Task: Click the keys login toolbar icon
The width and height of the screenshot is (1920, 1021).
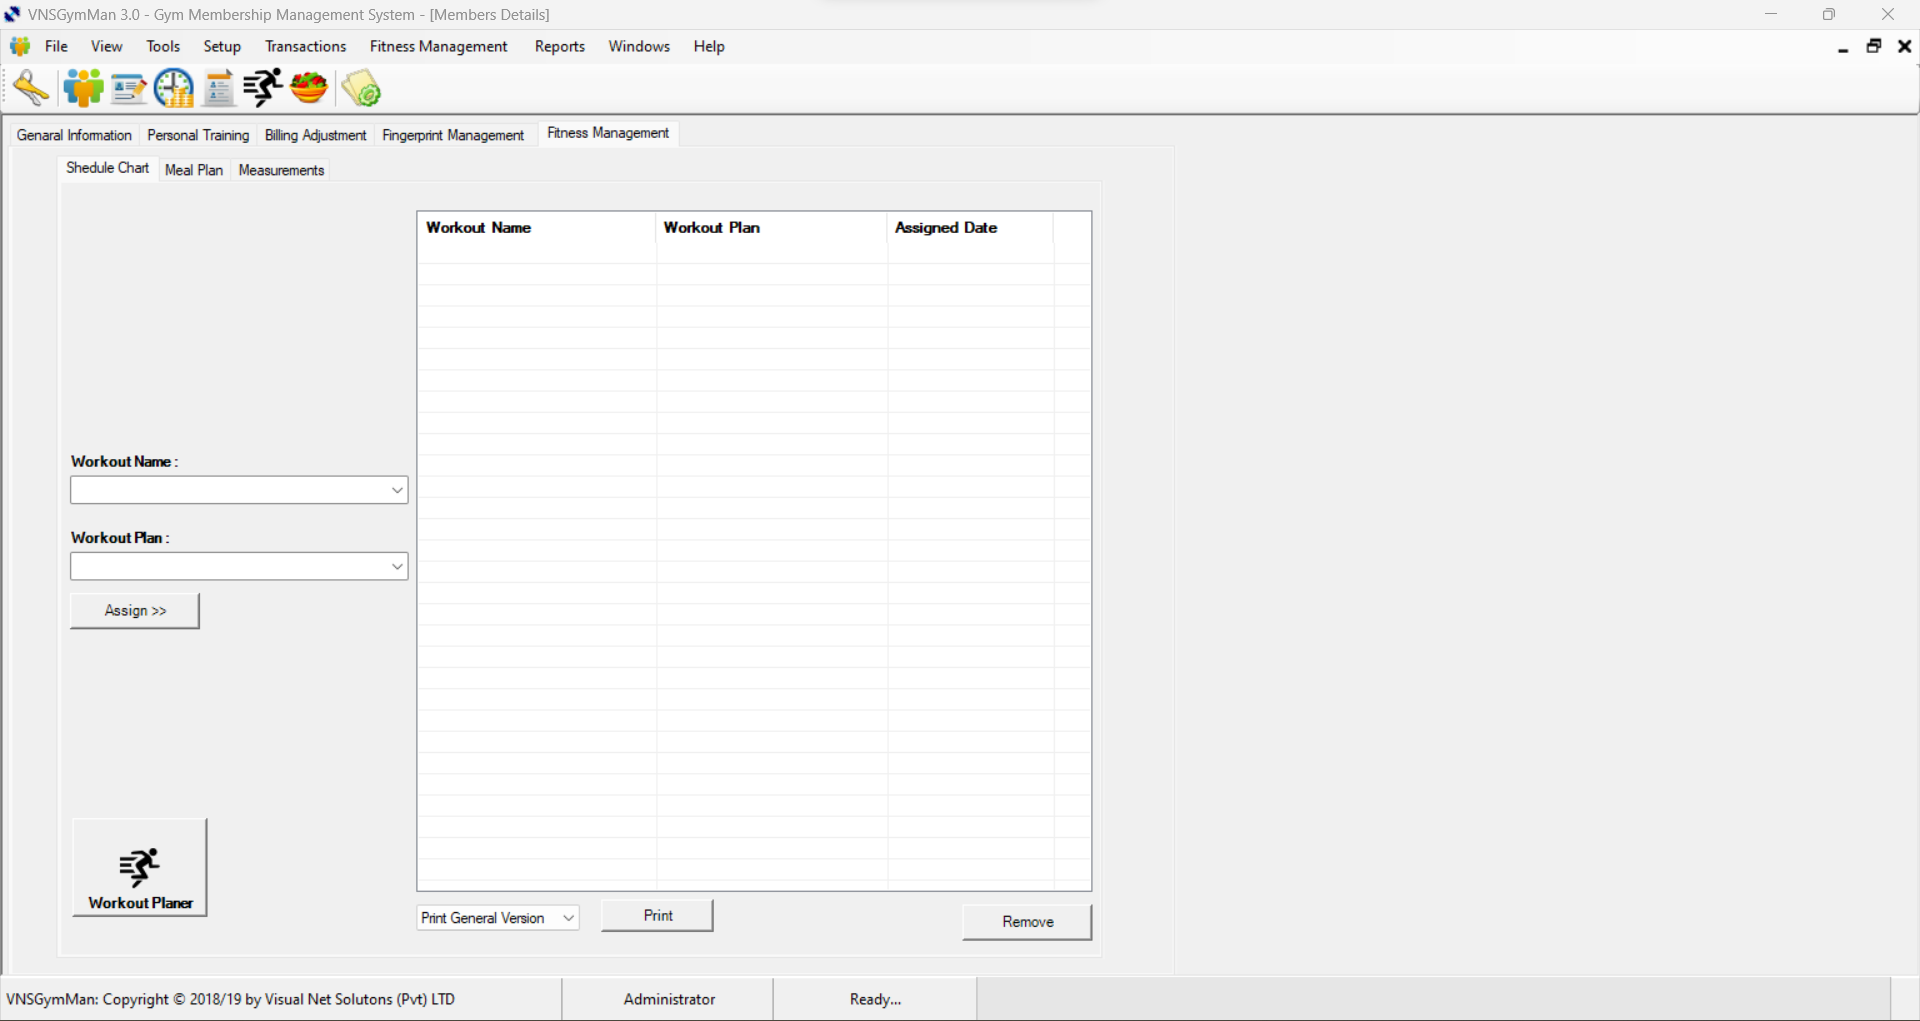Action: tap(31, 88)
